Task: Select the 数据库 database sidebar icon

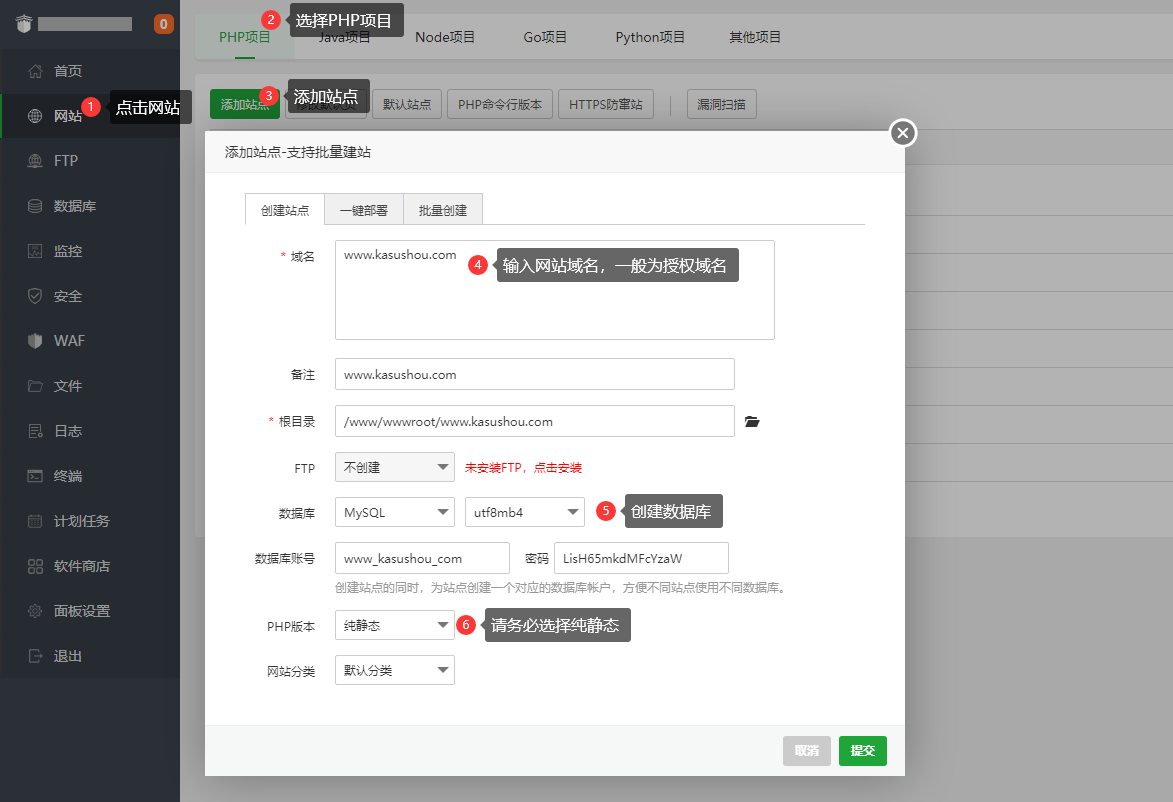Action: 36,206
